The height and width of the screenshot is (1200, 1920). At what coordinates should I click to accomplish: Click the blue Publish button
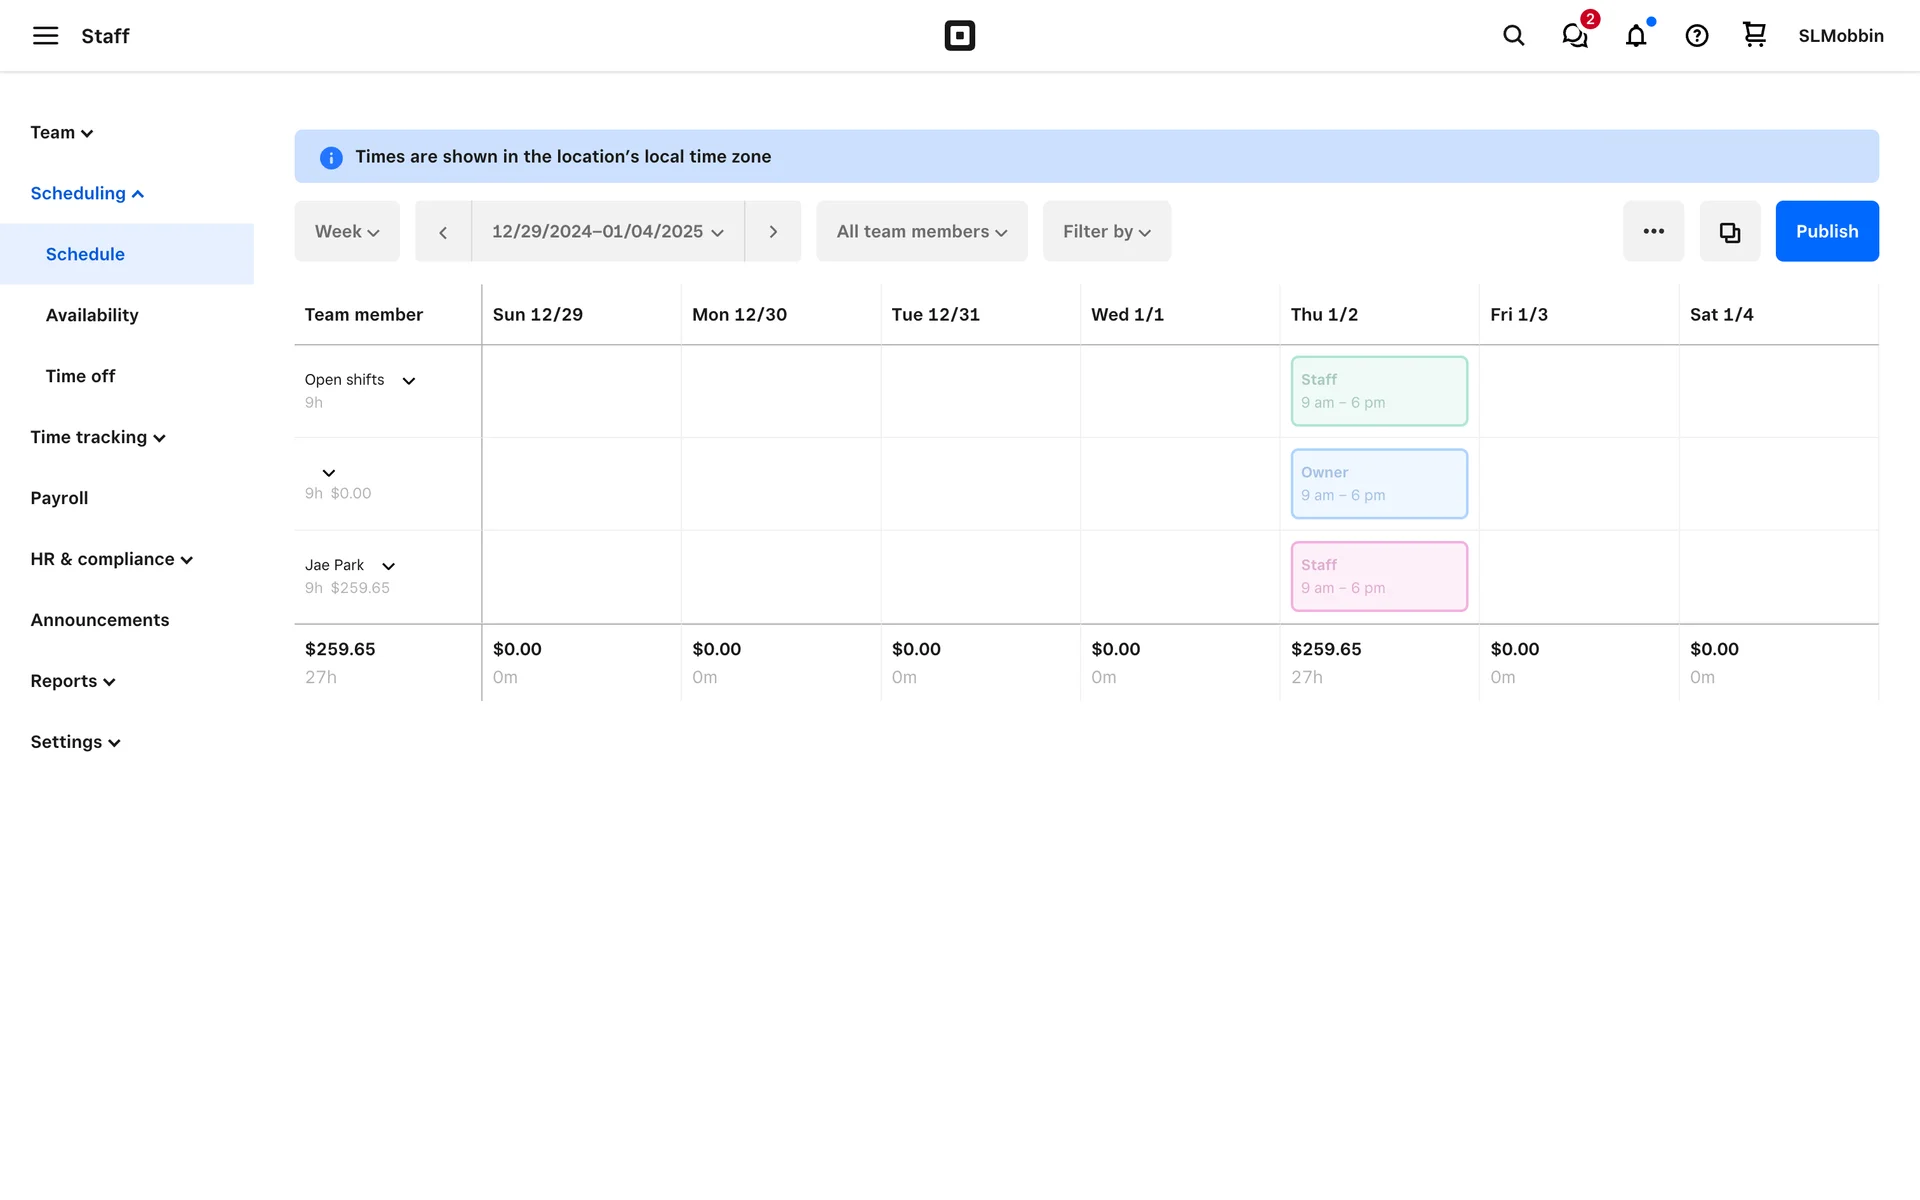click(x=1826, y=232)
